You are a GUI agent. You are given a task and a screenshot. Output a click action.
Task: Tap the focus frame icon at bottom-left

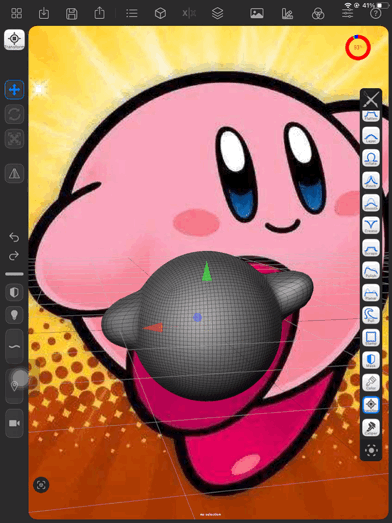pyautogui.click(x=41, y=485)
